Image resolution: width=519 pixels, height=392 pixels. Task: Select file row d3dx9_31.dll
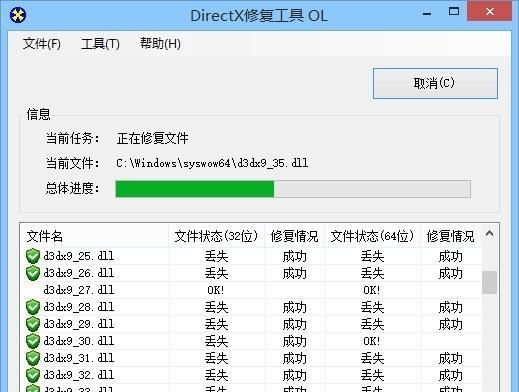[x=251, y=358]
